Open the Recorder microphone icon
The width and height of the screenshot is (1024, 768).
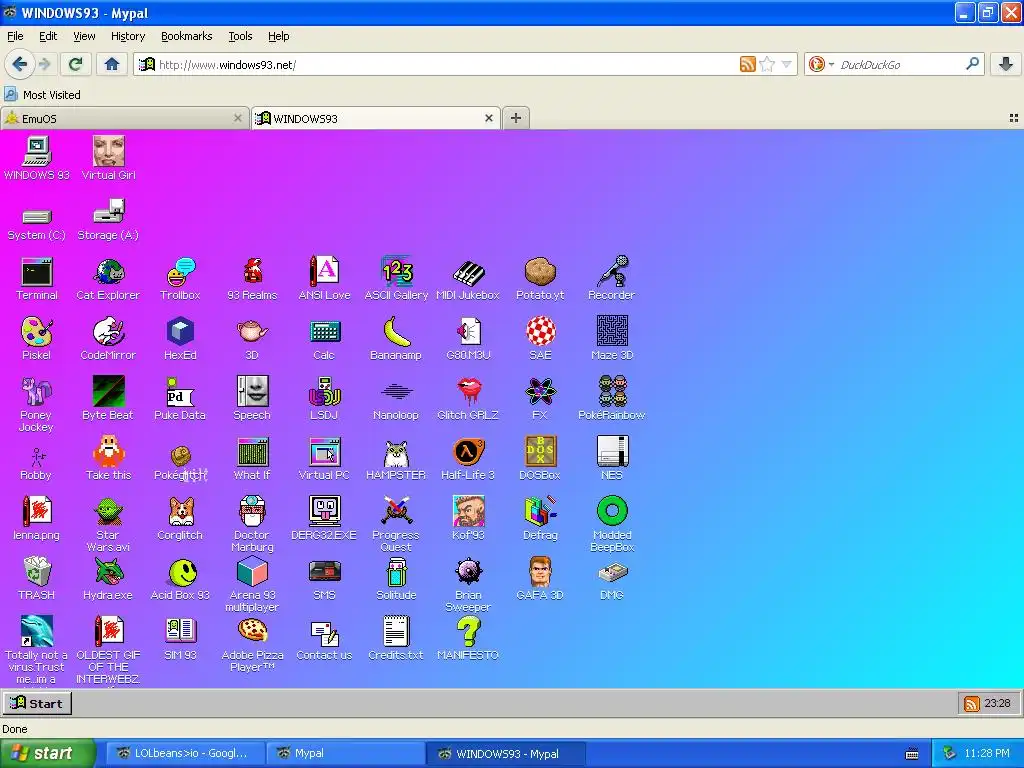[x=612, y=279]
